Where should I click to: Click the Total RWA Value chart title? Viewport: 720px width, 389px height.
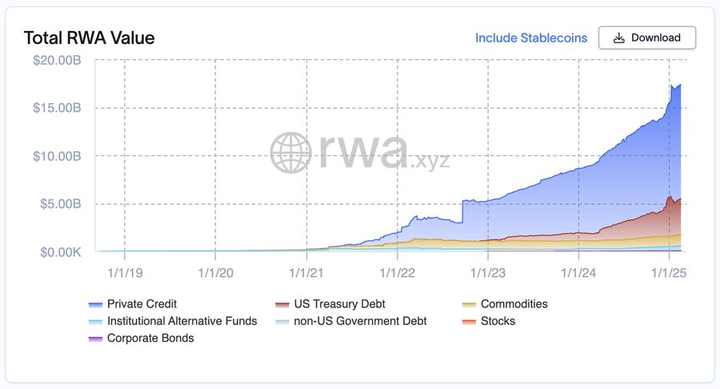pos(89,38)
